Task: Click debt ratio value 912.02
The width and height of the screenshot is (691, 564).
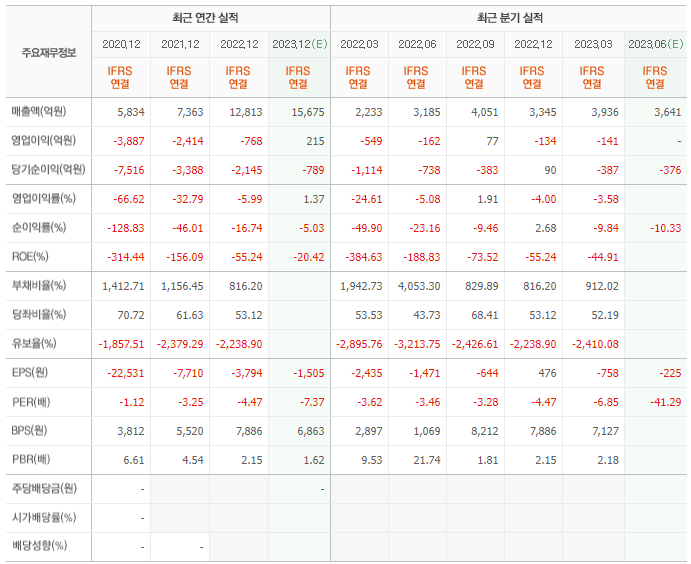Action: [x=602, y=286]
